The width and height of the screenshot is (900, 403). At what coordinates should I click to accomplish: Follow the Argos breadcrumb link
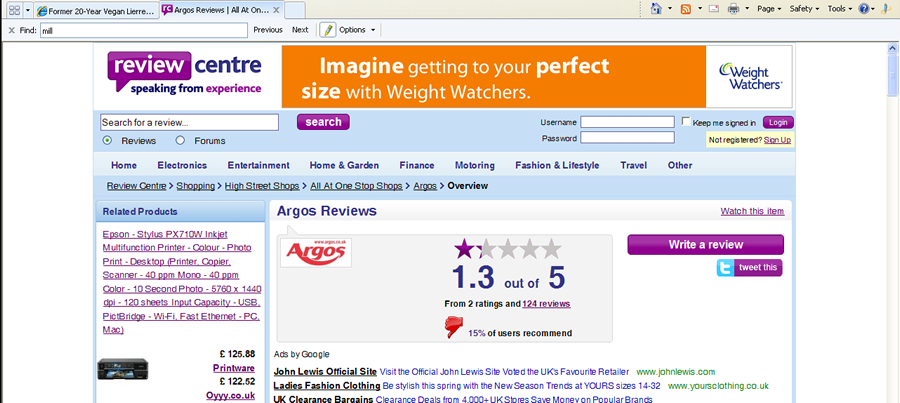(425, 186)
